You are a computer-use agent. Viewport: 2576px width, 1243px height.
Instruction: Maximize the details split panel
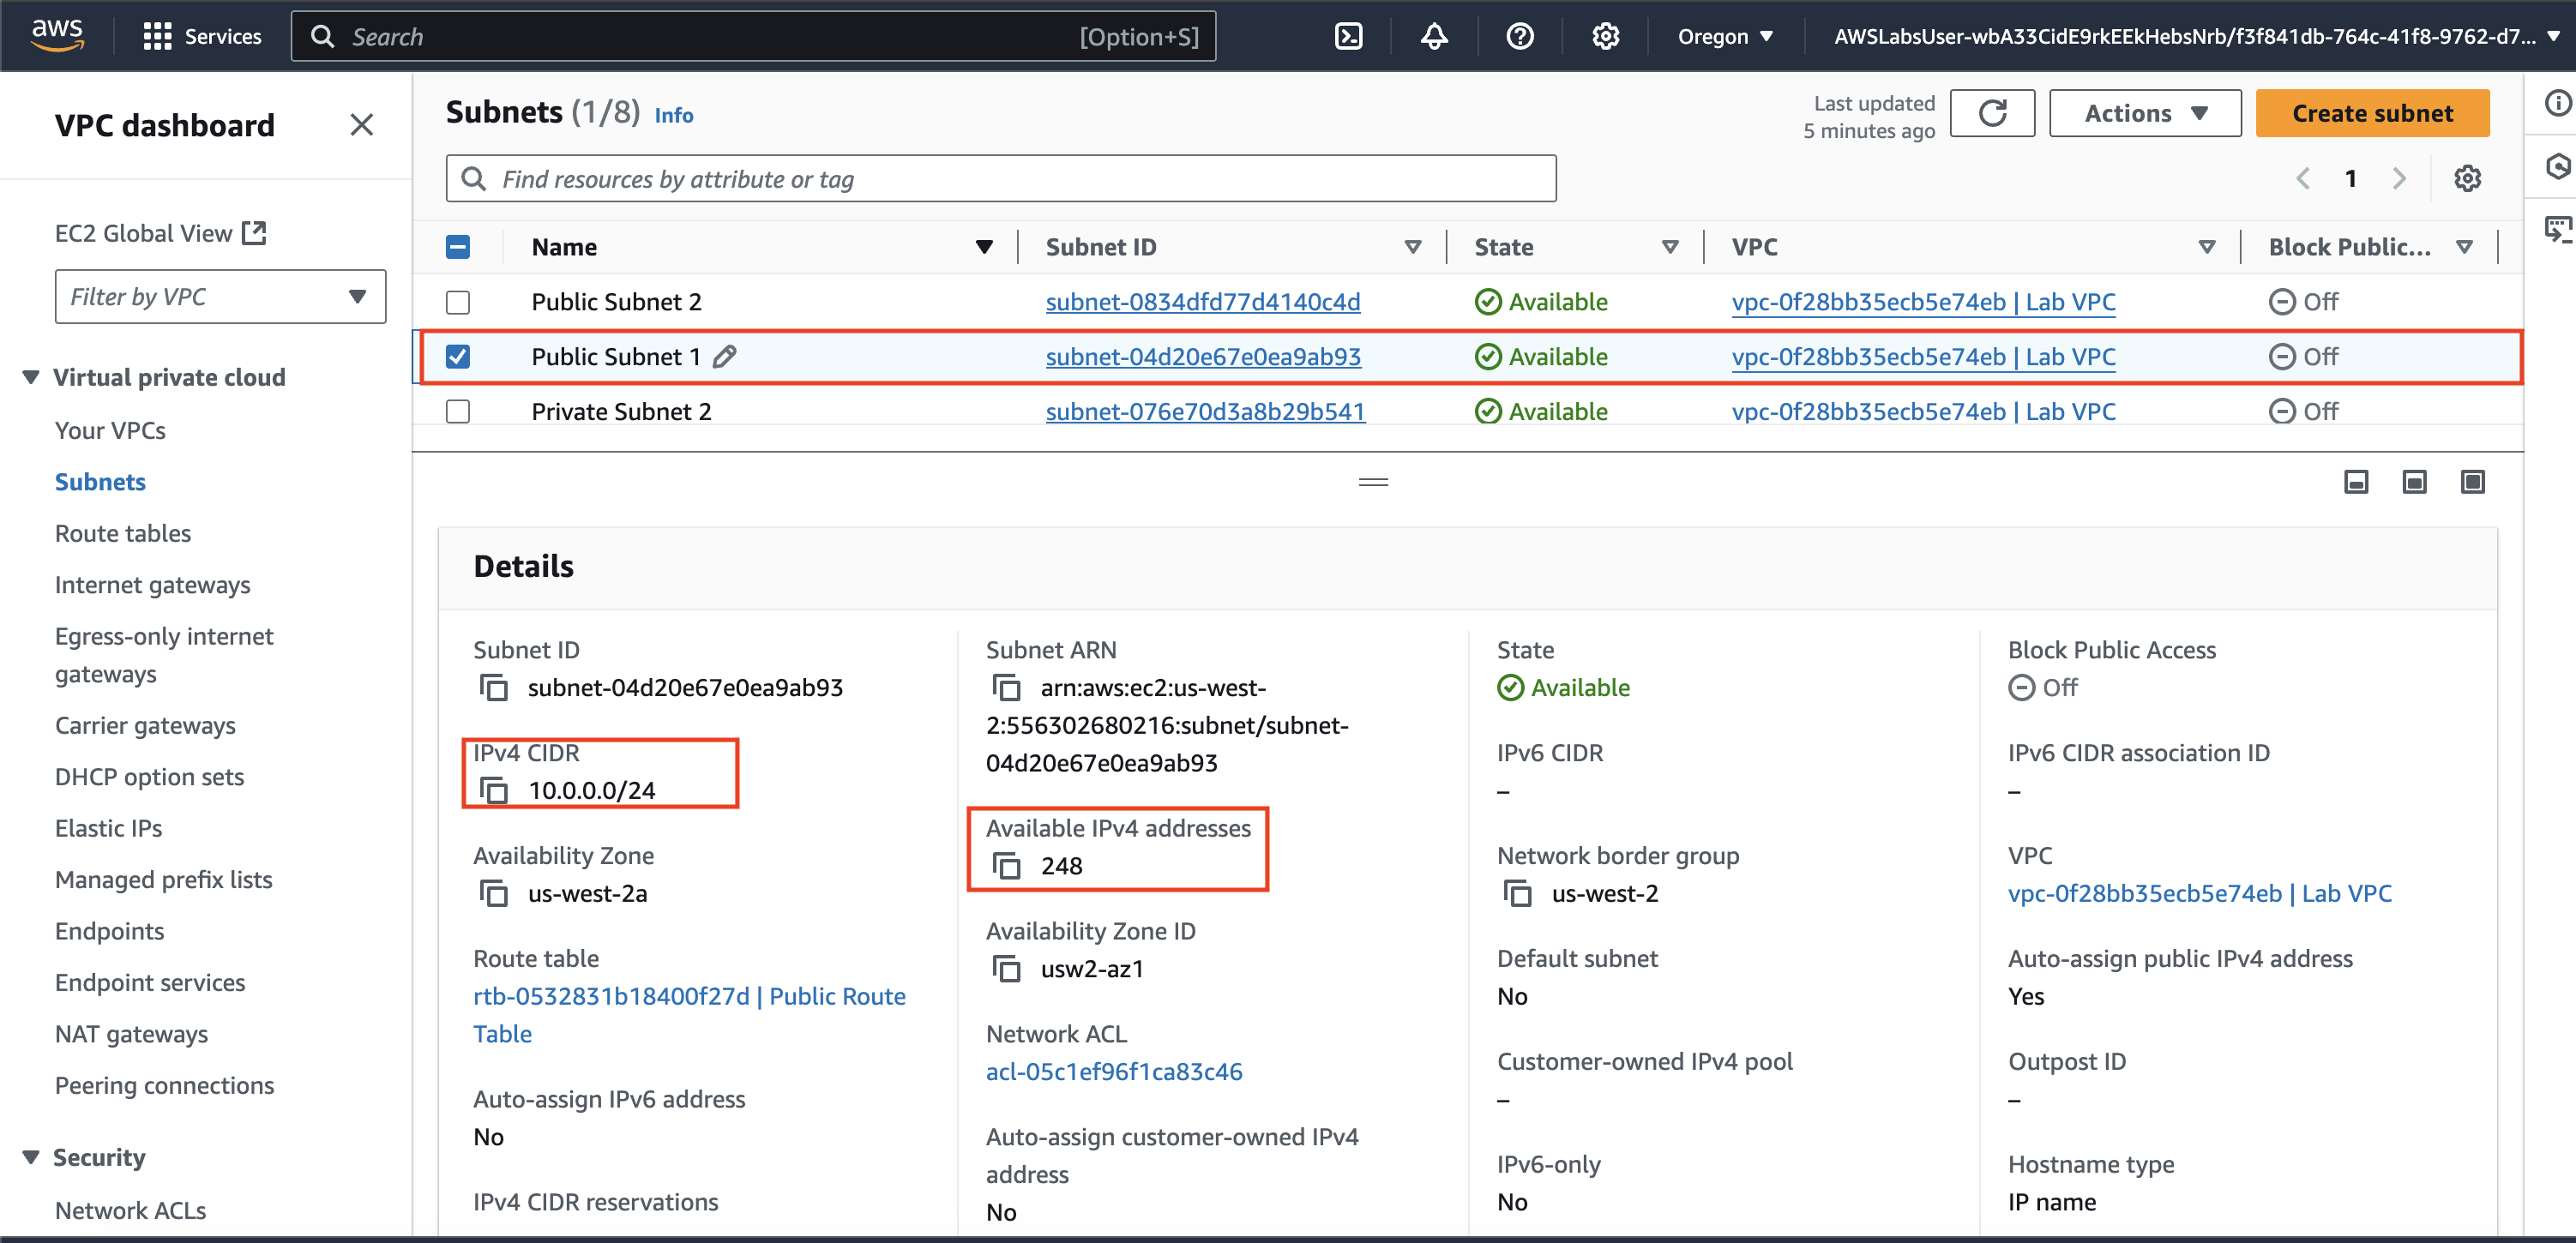[2472, 483]
